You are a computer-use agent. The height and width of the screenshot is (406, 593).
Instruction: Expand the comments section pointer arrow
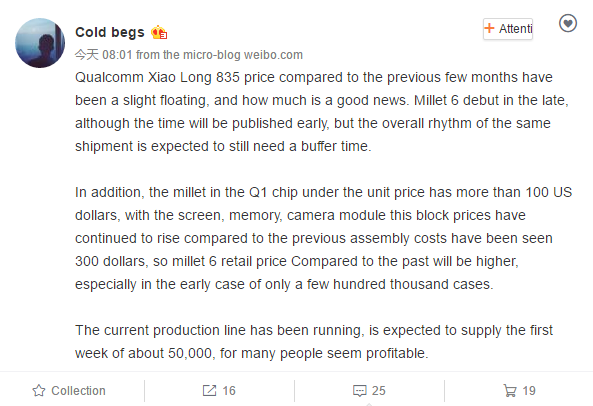[x=369, y=404]
